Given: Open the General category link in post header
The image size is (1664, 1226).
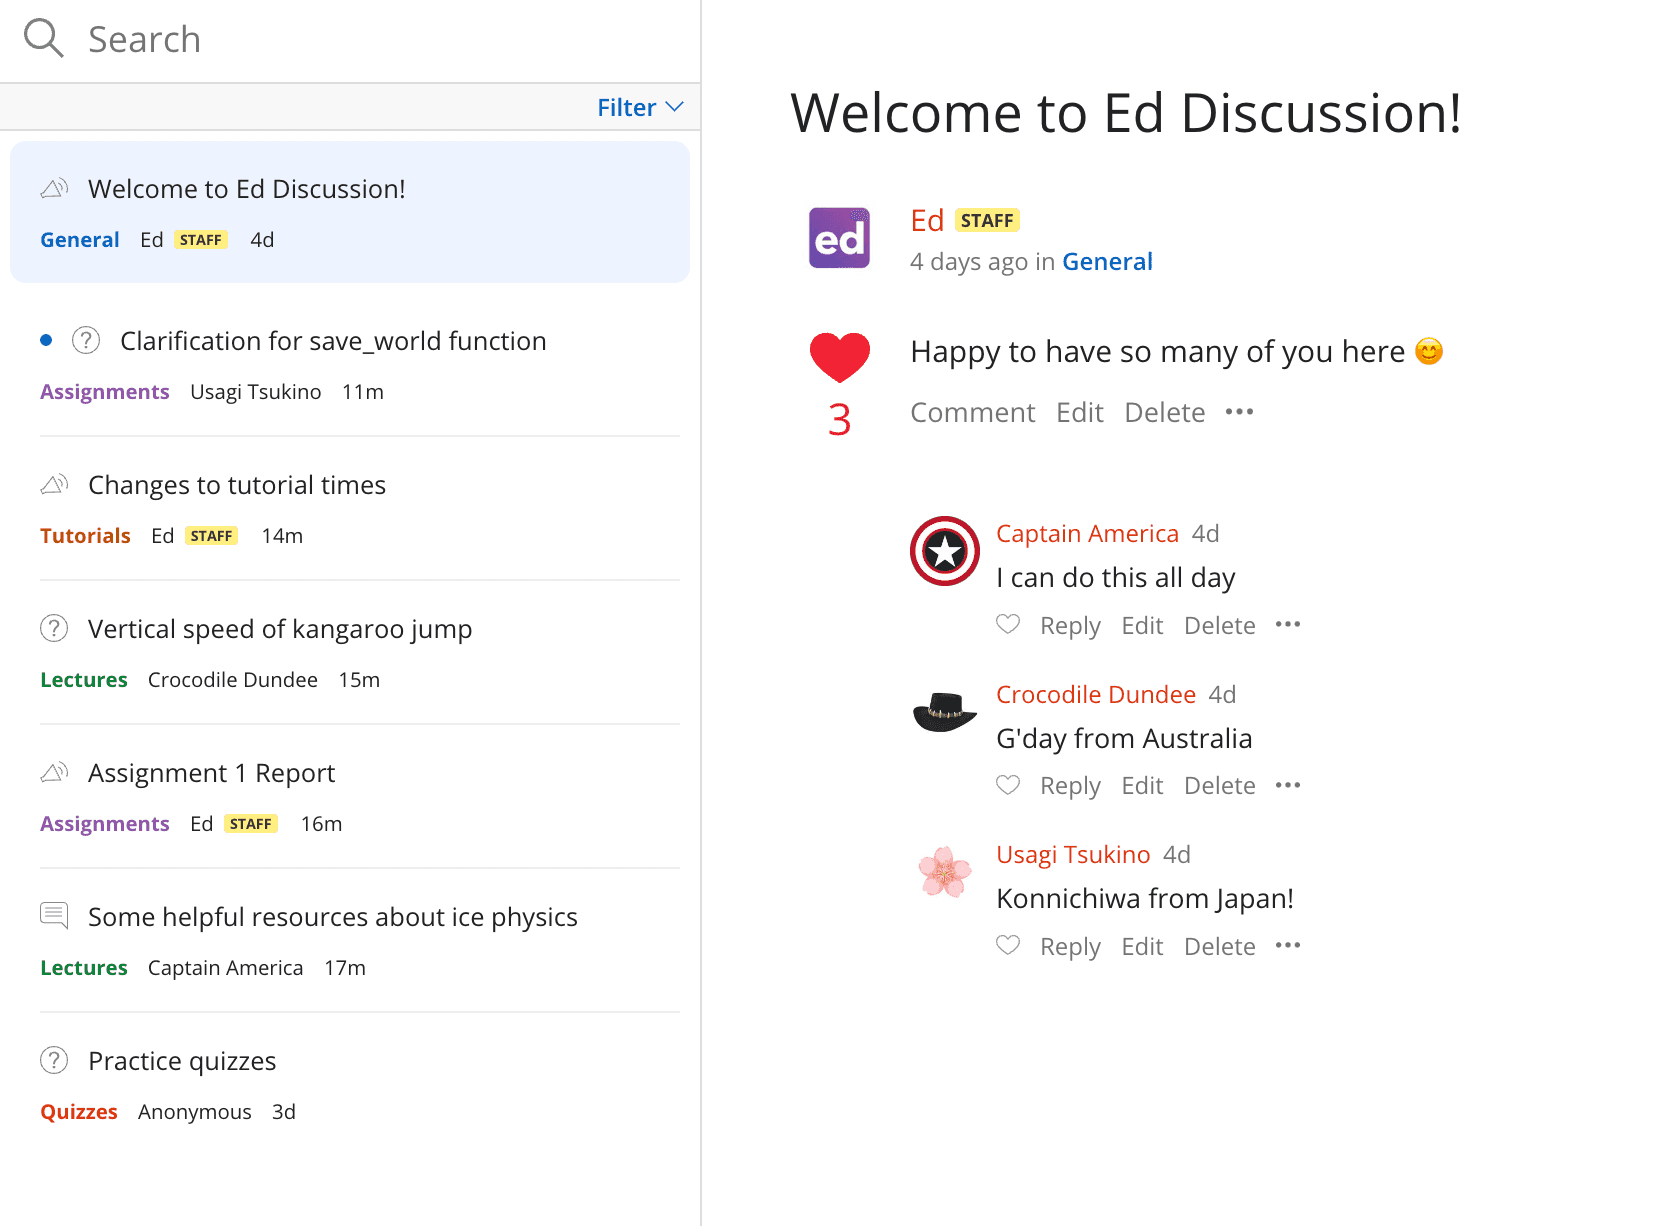Looking at the screenshot, I should coord(1107,261).
